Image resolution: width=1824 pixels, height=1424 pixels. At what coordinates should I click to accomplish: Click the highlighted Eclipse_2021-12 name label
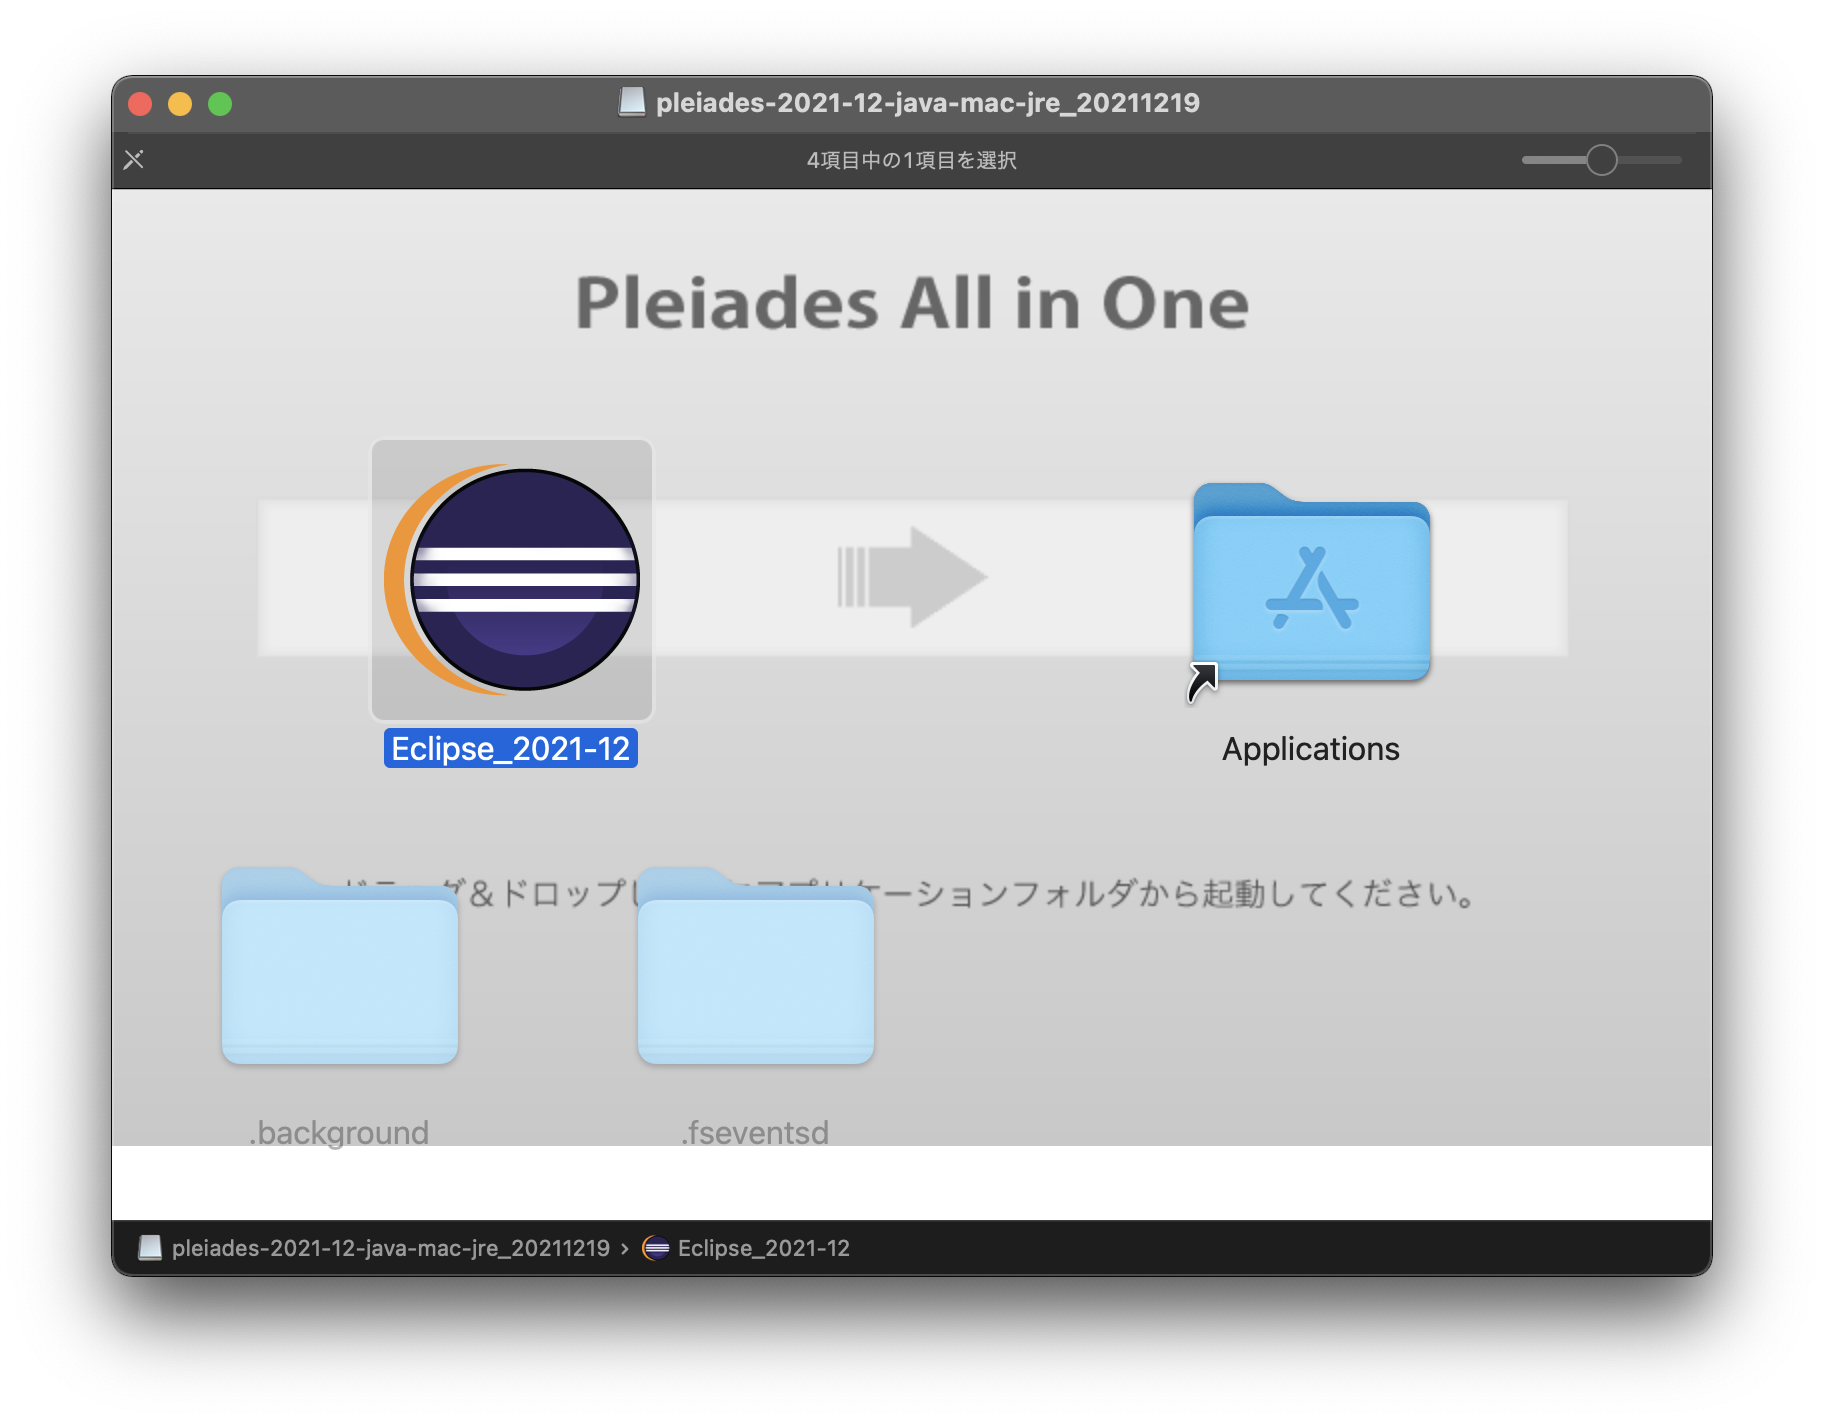(510, 749)
